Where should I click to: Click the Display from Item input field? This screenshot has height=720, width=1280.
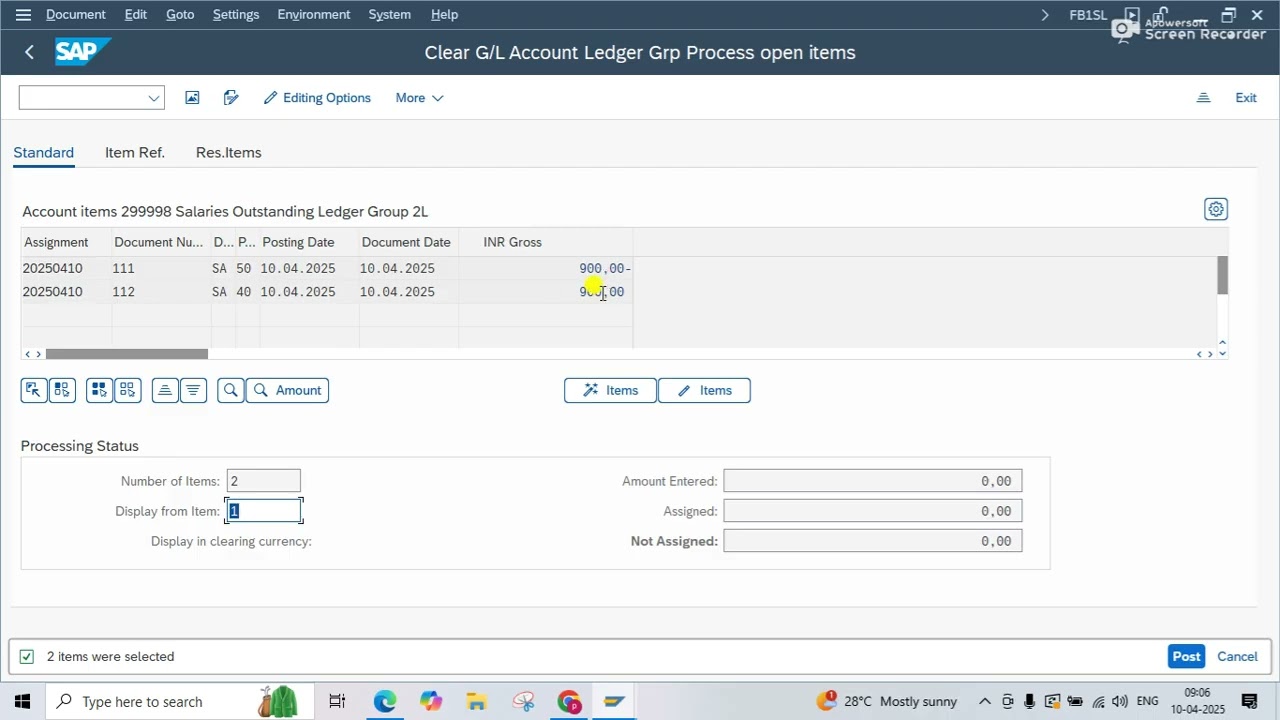pyautogui.click(x=264, y=511)
